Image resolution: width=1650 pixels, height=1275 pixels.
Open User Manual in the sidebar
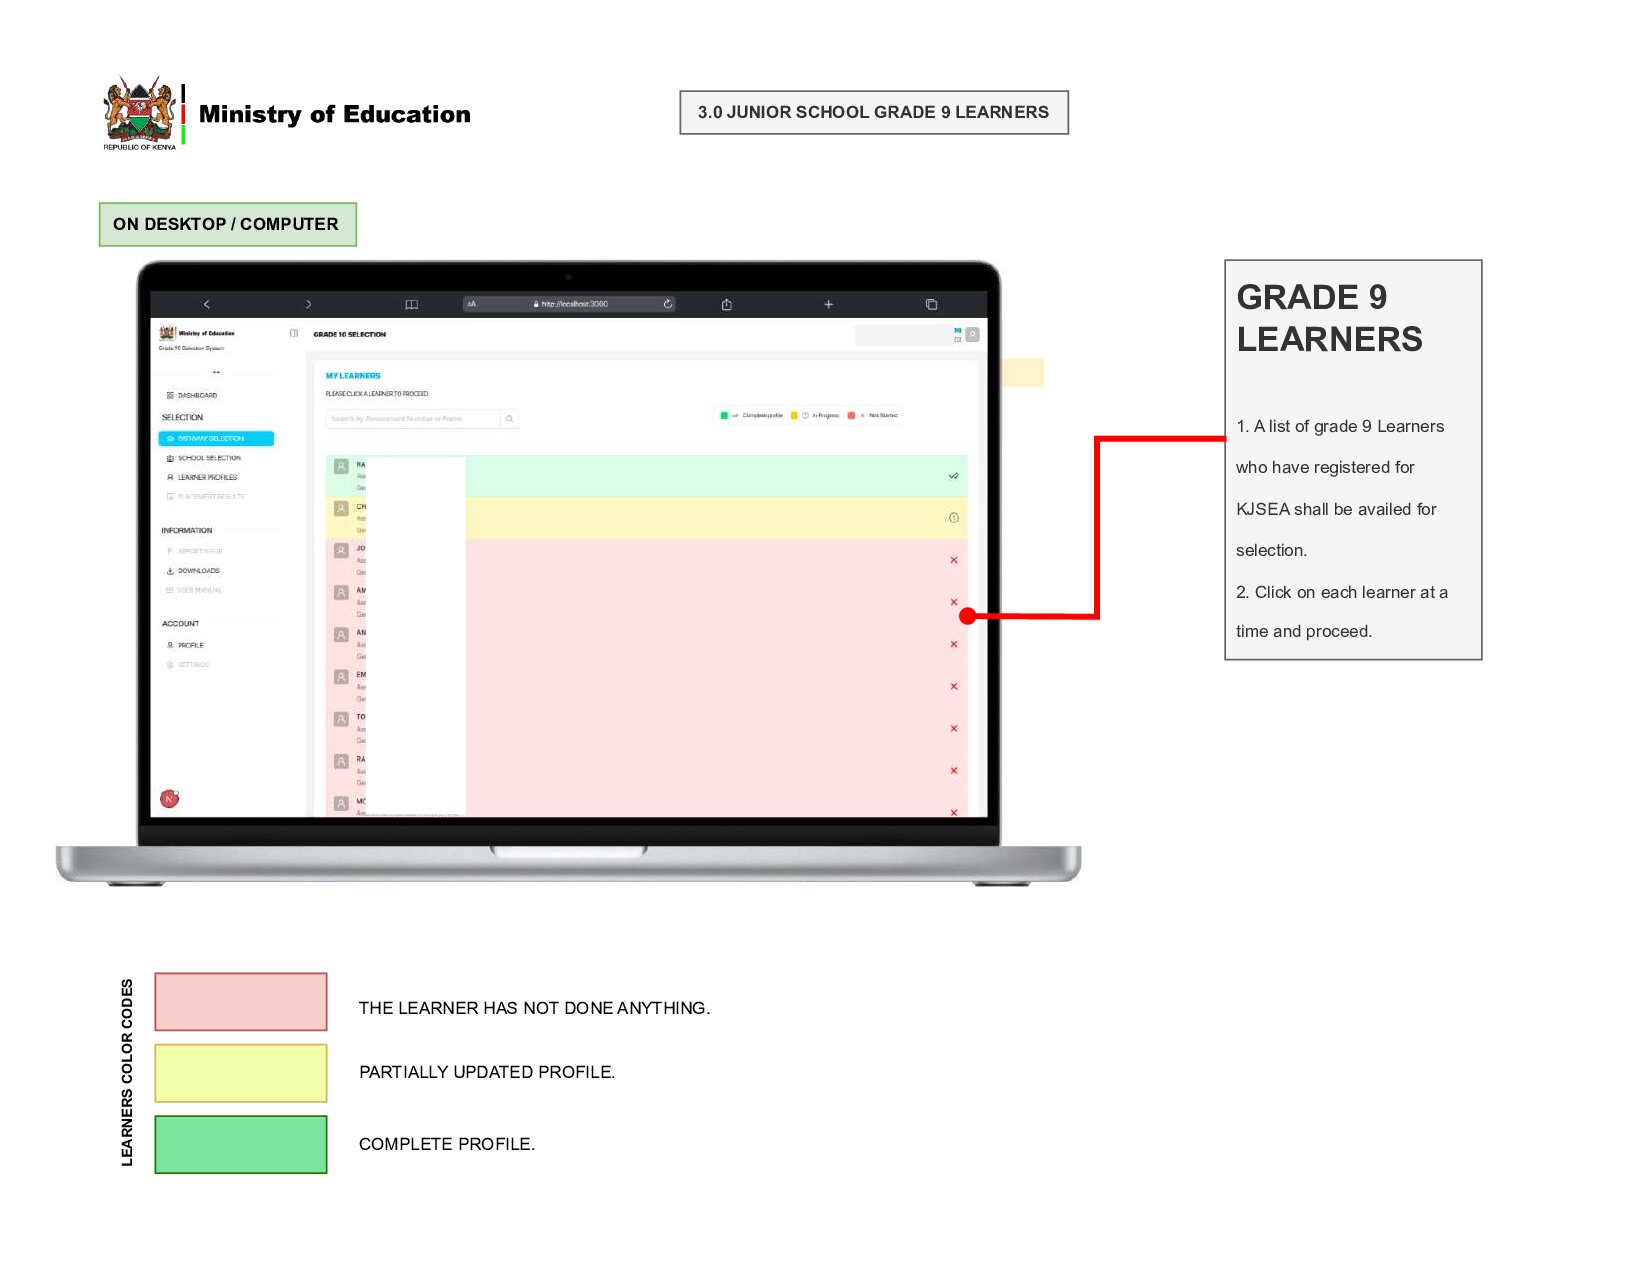194,590
